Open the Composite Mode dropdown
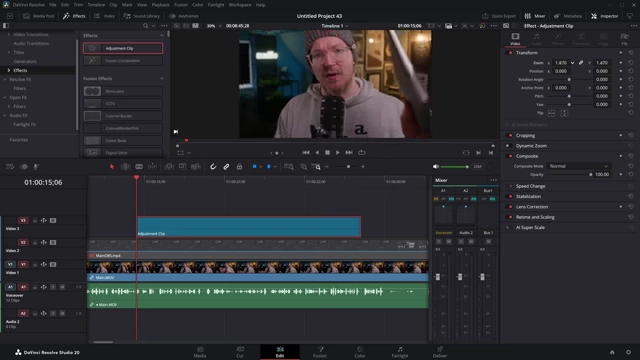 (578, 166)
